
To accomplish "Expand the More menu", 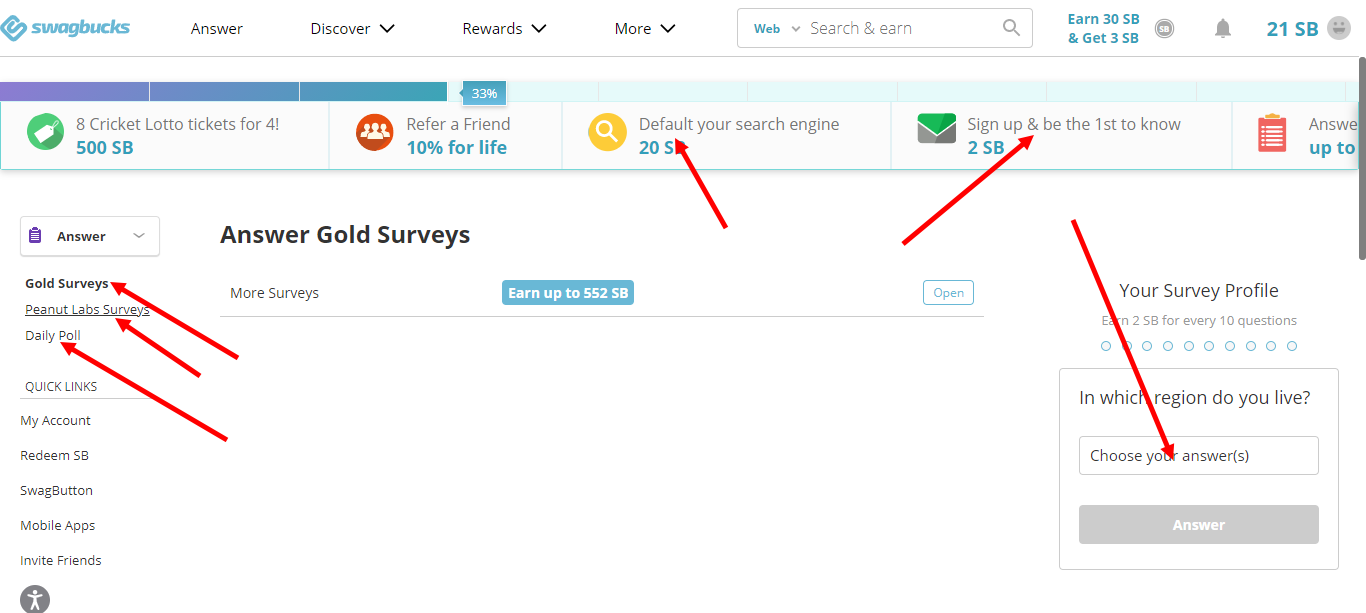I will [x=645, y=29].
